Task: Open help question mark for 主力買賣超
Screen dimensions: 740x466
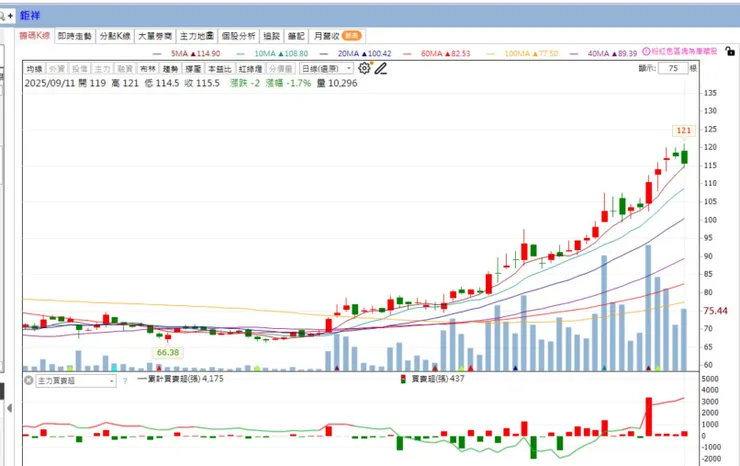Action: 125,381
